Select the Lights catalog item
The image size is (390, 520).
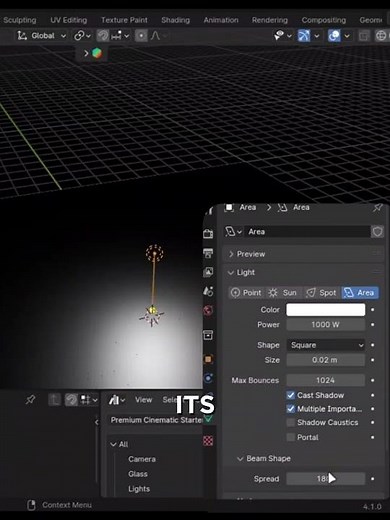139,489
